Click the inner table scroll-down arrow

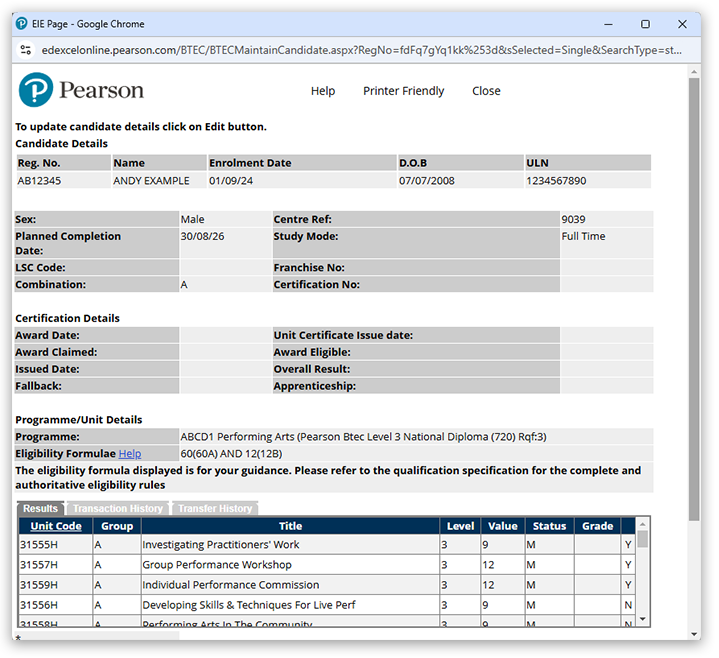pos(643,619)
